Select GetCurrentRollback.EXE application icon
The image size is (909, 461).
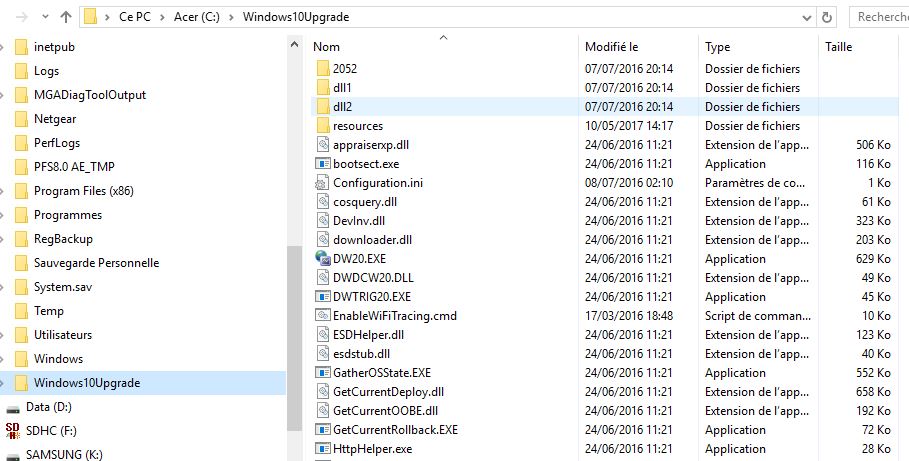322,430
